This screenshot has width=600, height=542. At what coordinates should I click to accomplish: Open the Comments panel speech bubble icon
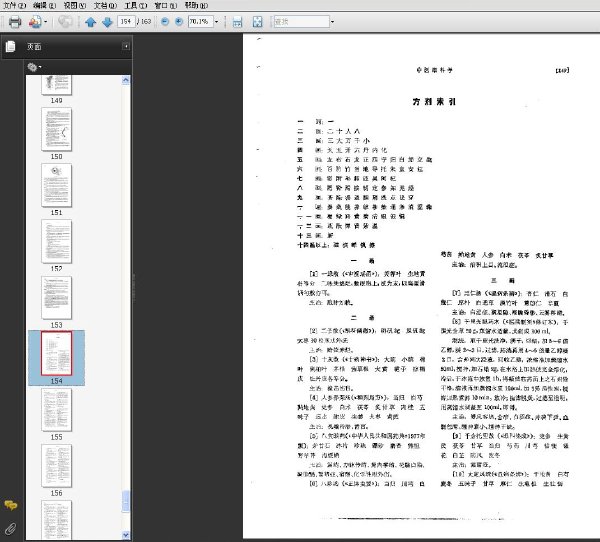pyautogui.click(x=10, y=506)
